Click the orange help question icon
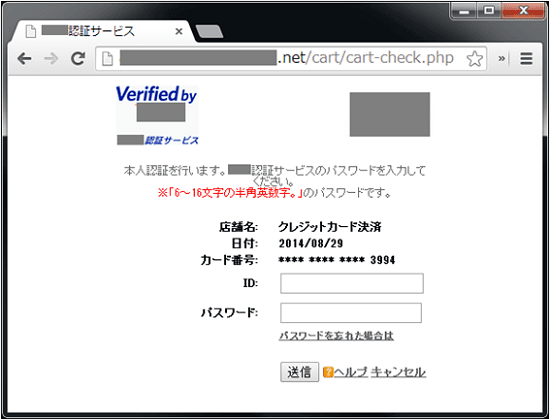Viewport: 550px width, 420px height. (x=328, y=372)
